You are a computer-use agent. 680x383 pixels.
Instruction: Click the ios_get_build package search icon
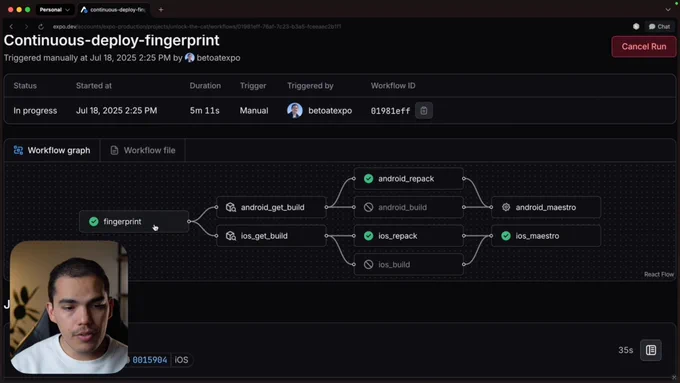click(x=231, y=236)
